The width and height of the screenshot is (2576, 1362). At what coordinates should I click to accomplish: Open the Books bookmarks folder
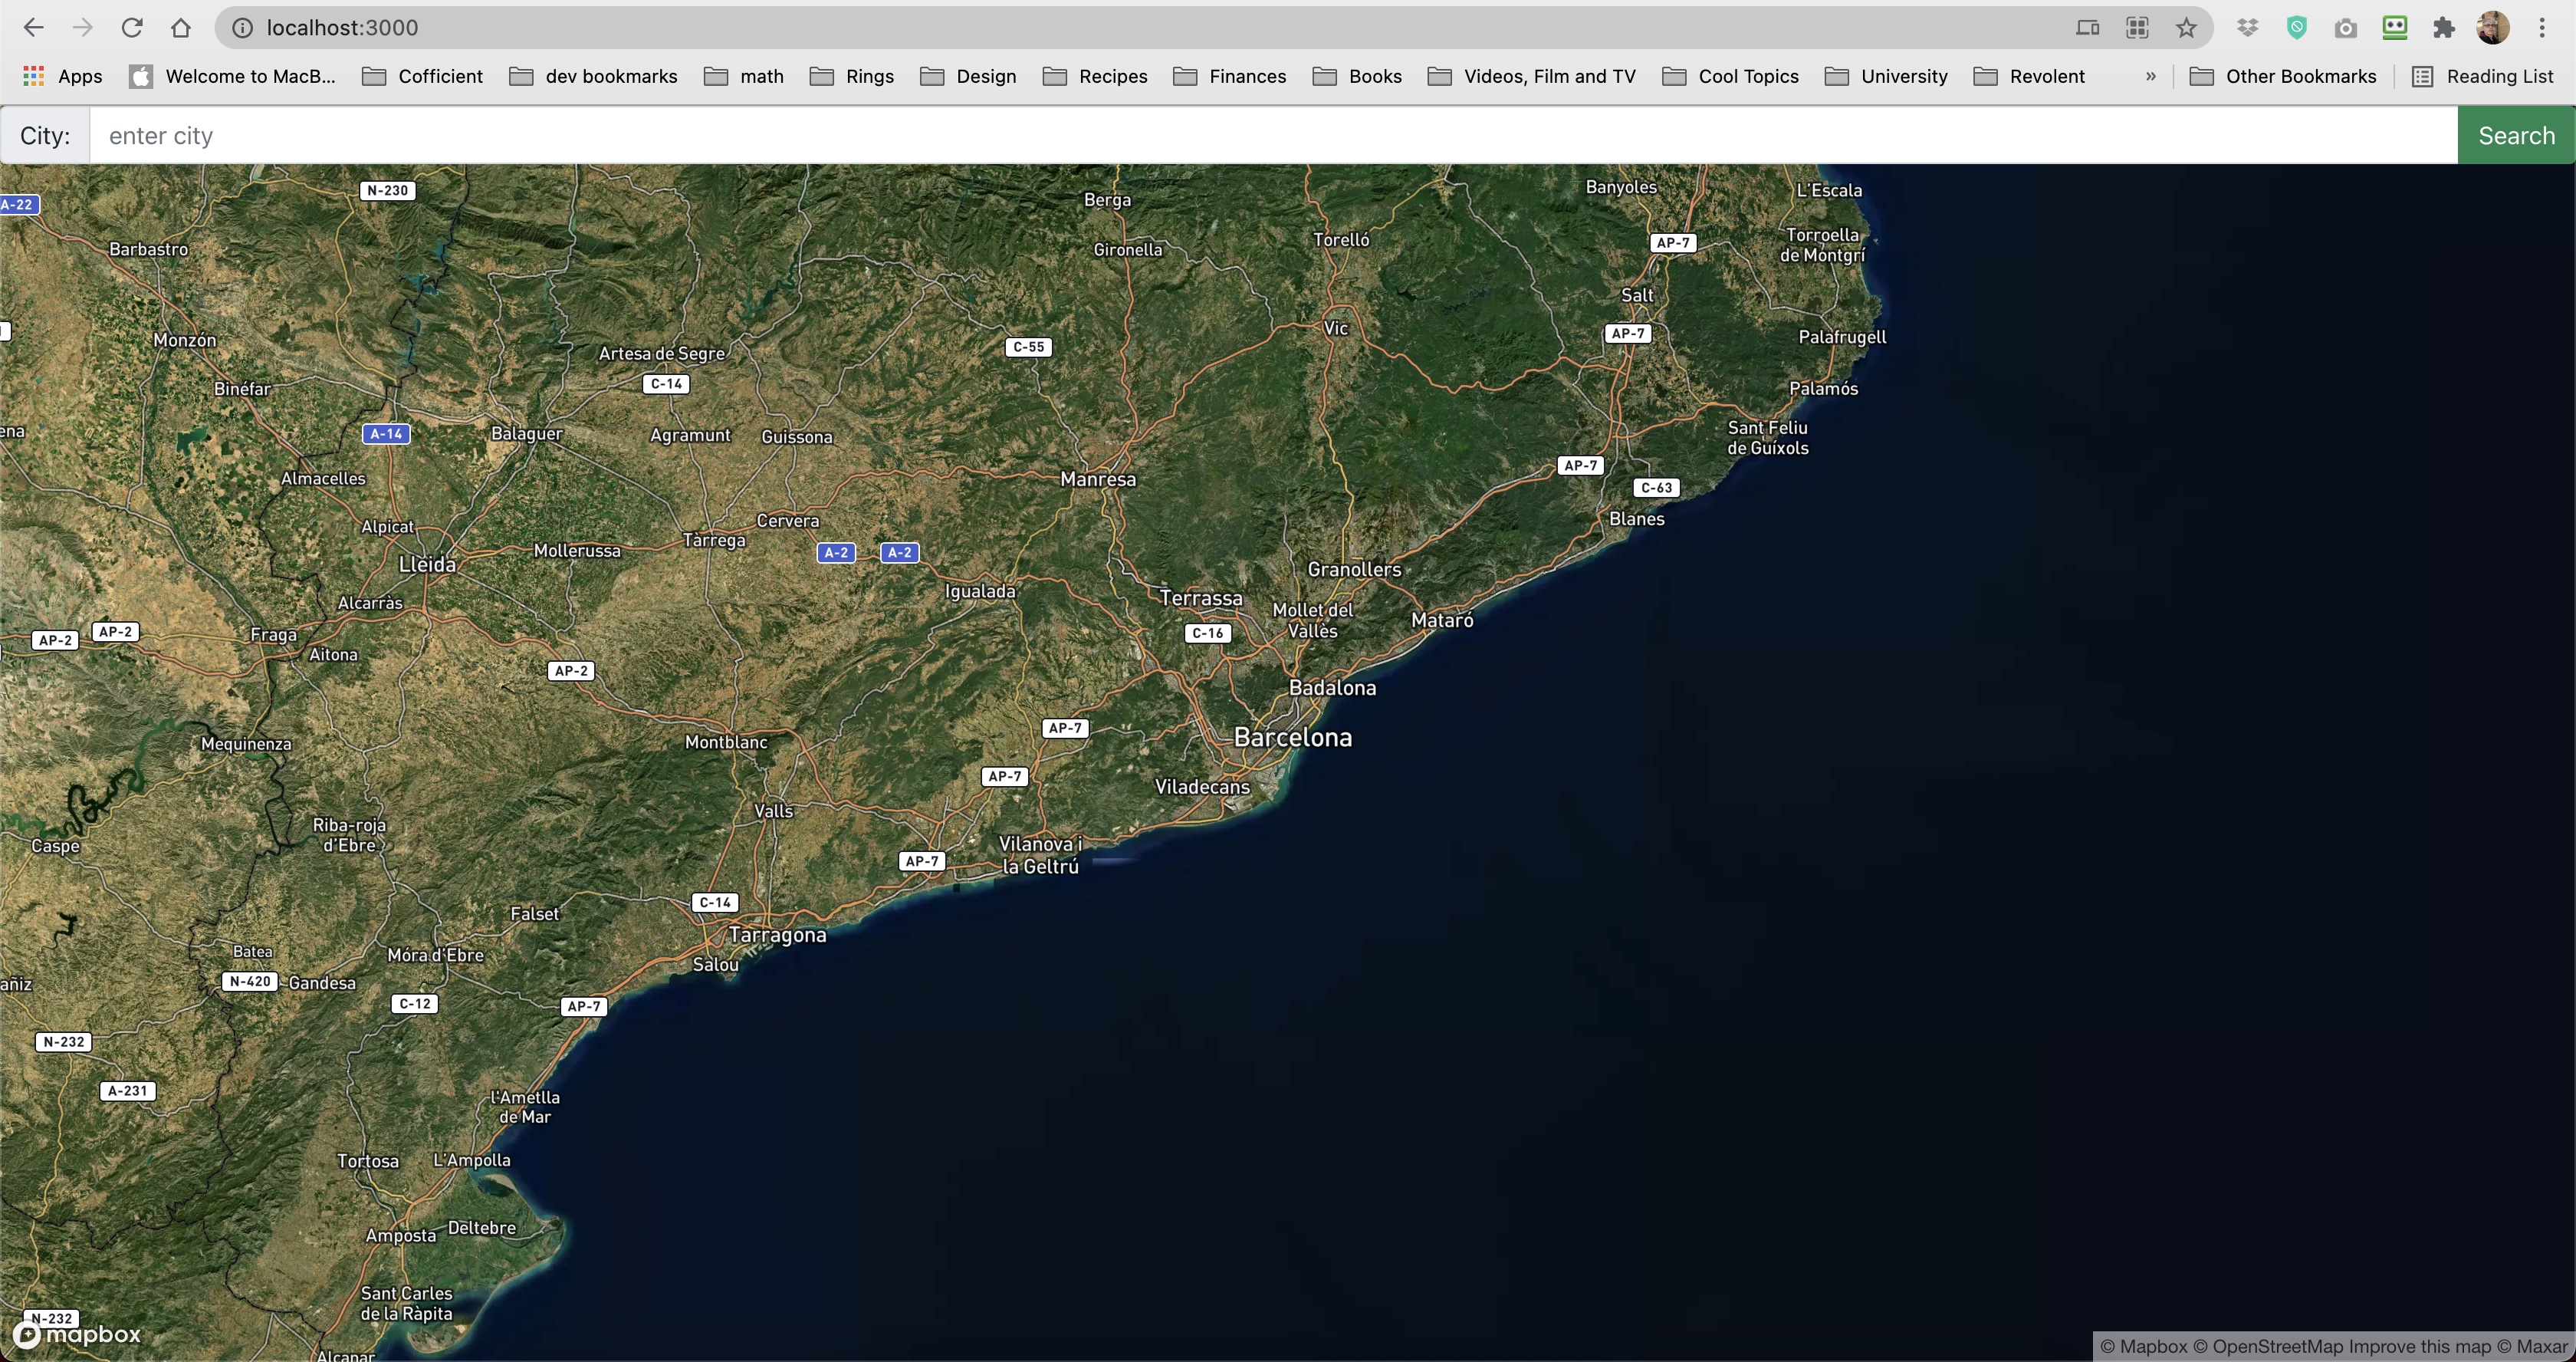click(1357, 76)
